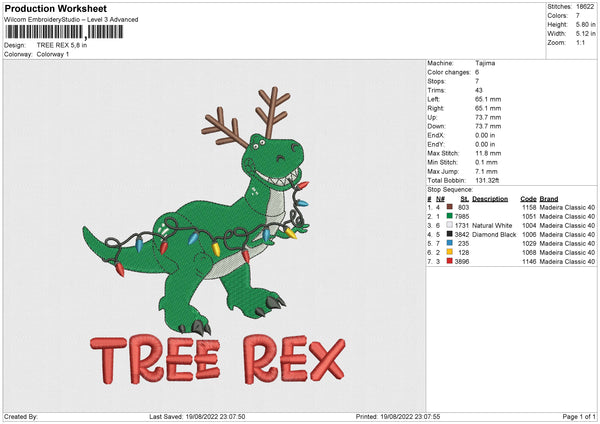Select the Diamond Black color swatch
600x424 pixels.
[x=450, y=234]
